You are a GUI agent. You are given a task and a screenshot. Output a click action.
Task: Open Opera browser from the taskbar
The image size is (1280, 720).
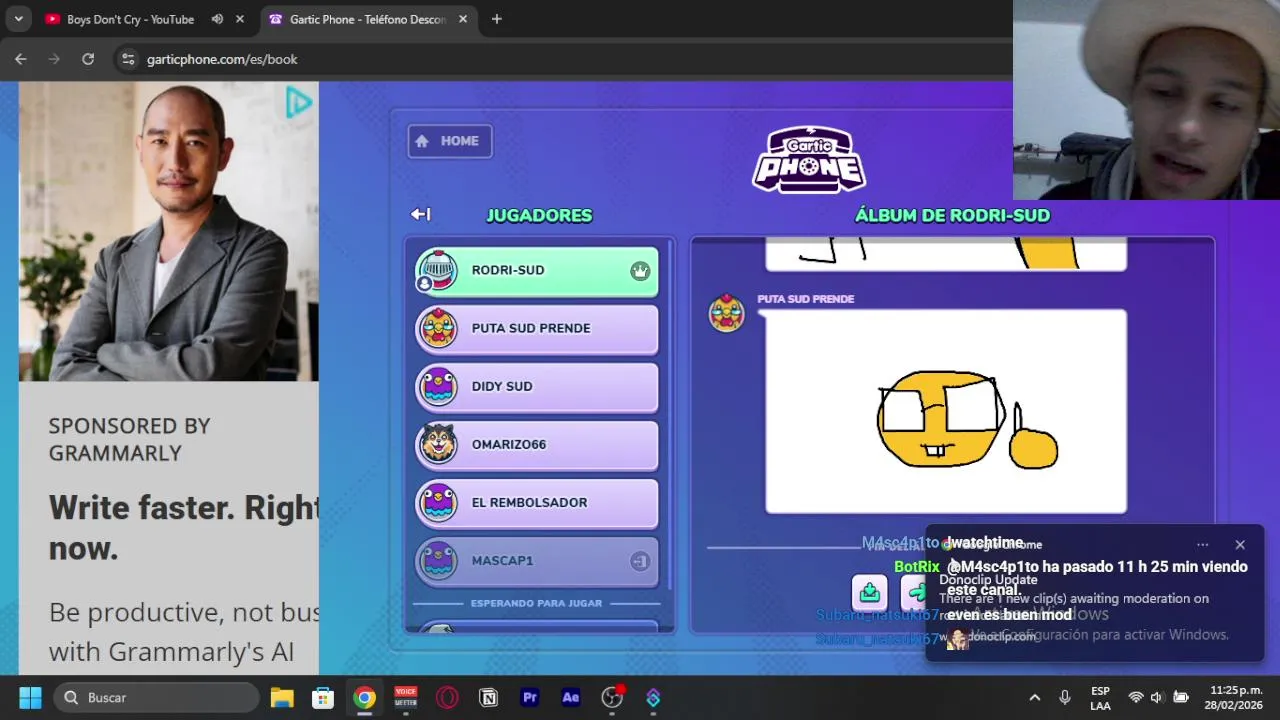point(447,697)
